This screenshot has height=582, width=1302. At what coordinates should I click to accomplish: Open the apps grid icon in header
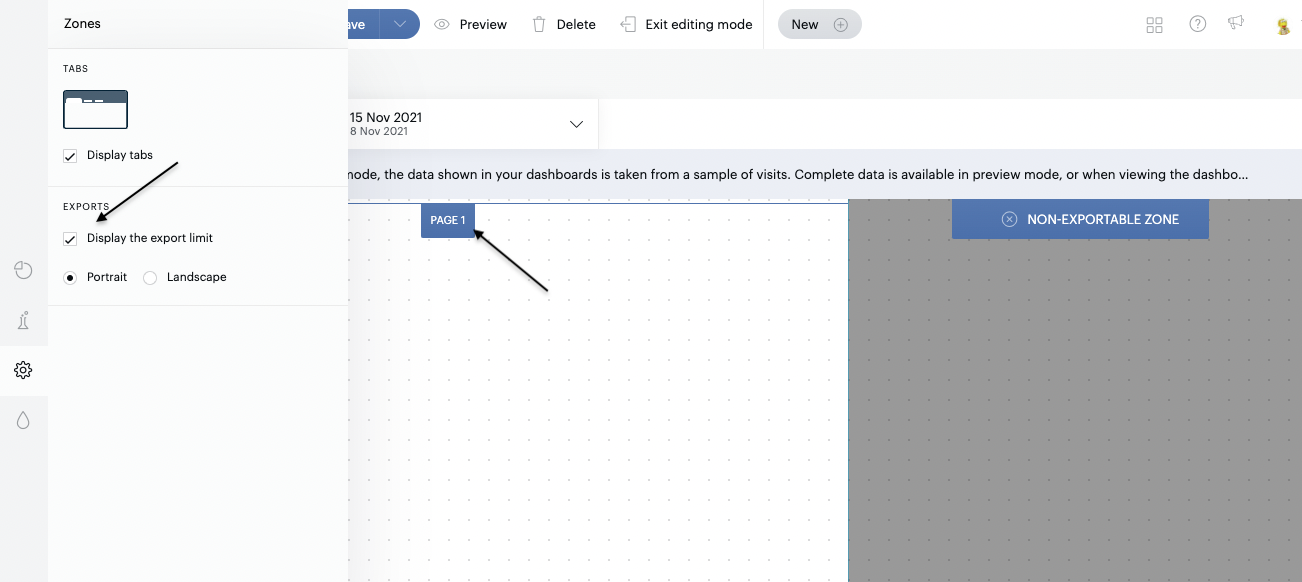click(1154, 25)
